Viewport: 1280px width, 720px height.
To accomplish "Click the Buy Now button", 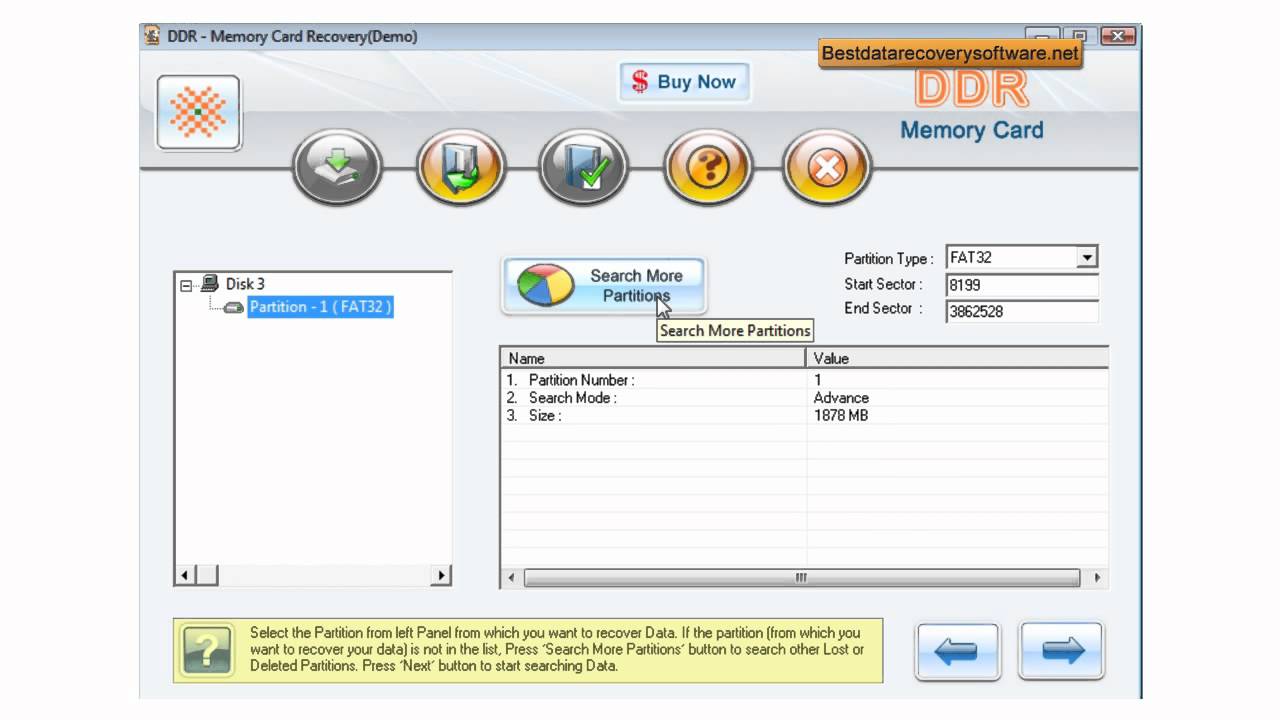I will click(x=684, y=82).
